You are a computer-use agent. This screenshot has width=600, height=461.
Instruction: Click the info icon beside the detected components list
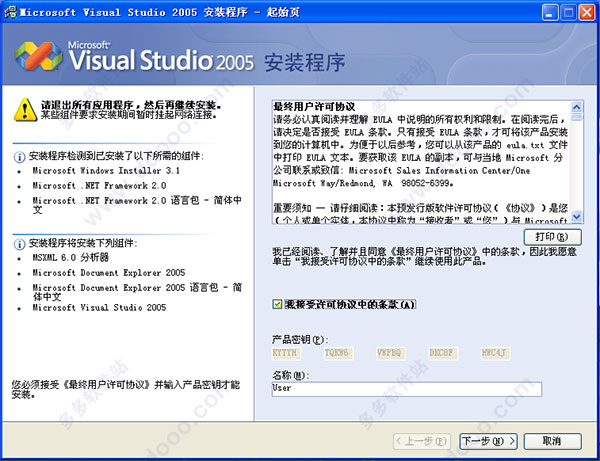[x=20, y=157]
